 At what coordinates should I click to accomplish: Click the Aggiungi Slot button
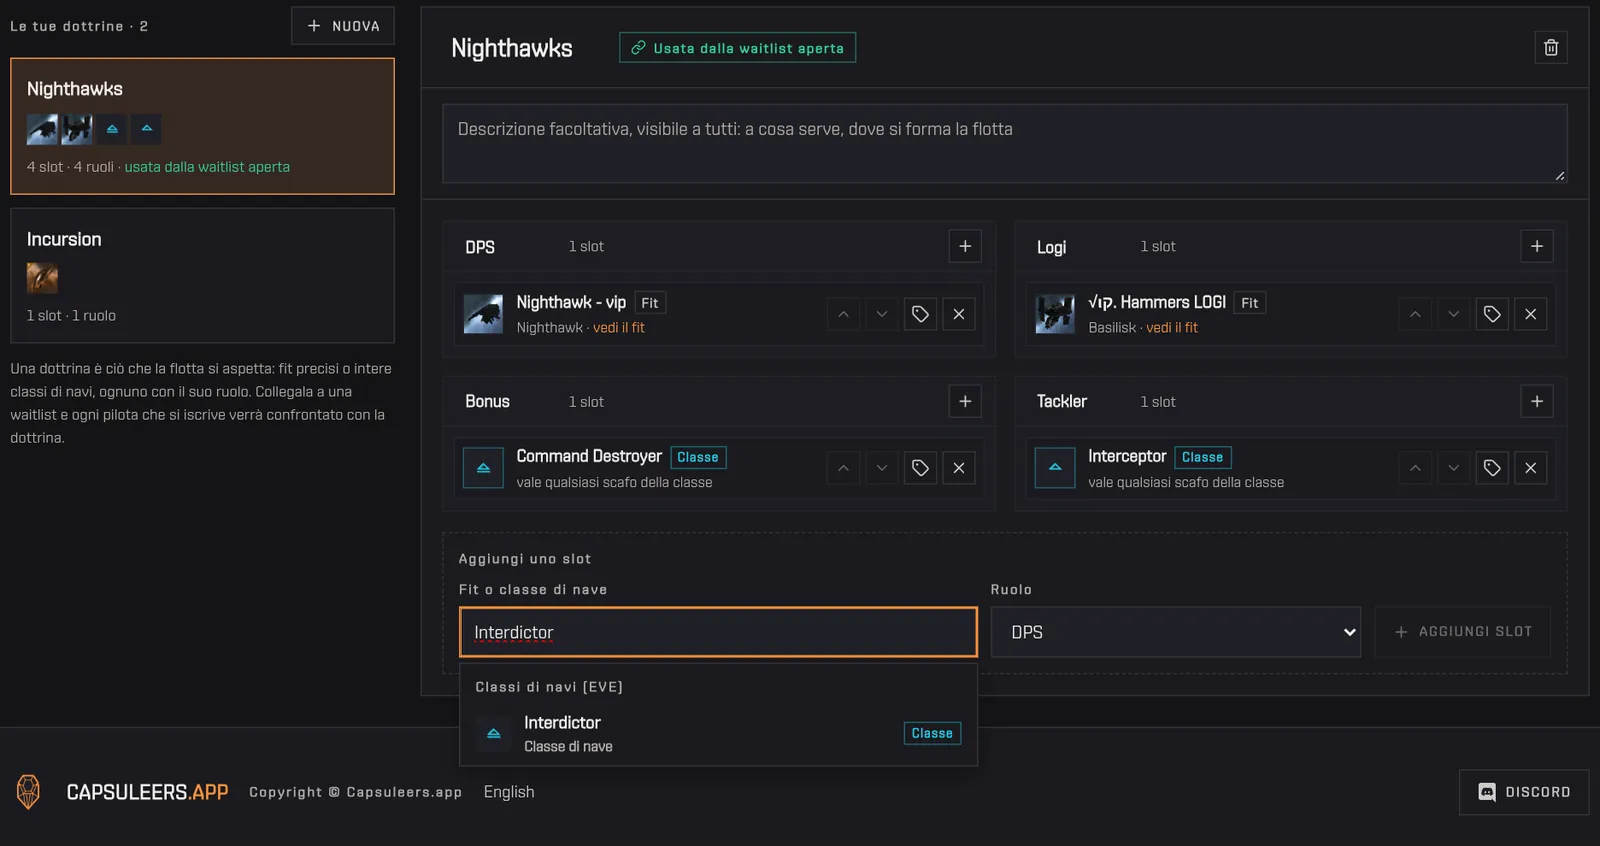point(1463,632)
